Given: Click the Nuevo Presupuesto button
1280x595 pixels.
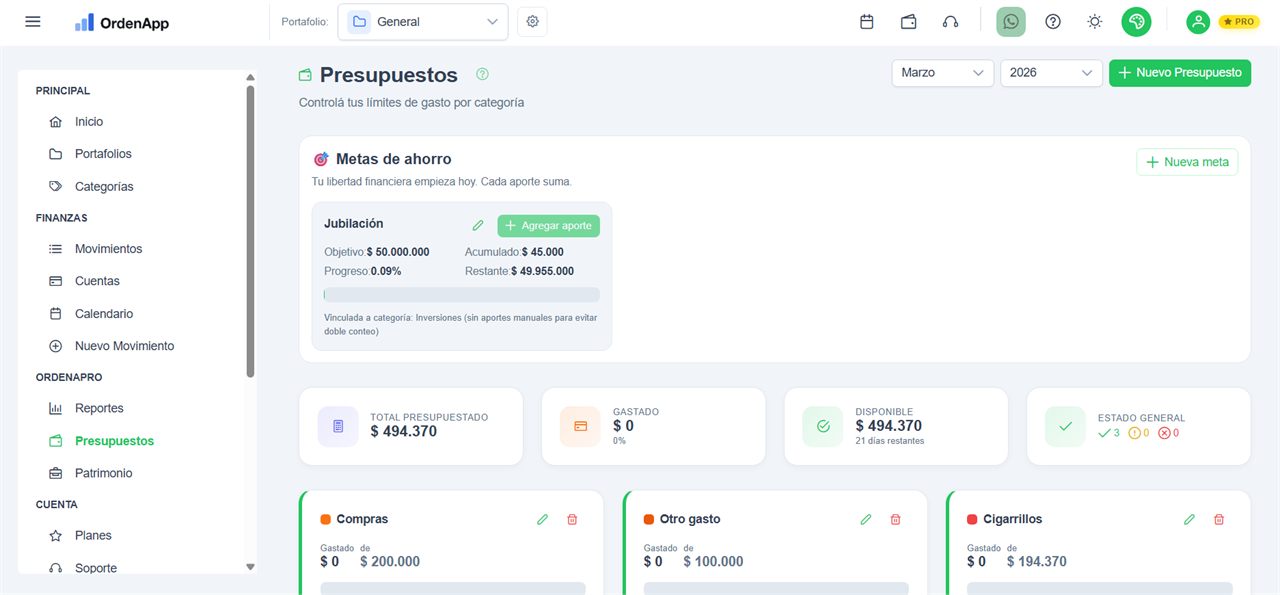Looking at the screenshot, I should tap(1180, 72).
